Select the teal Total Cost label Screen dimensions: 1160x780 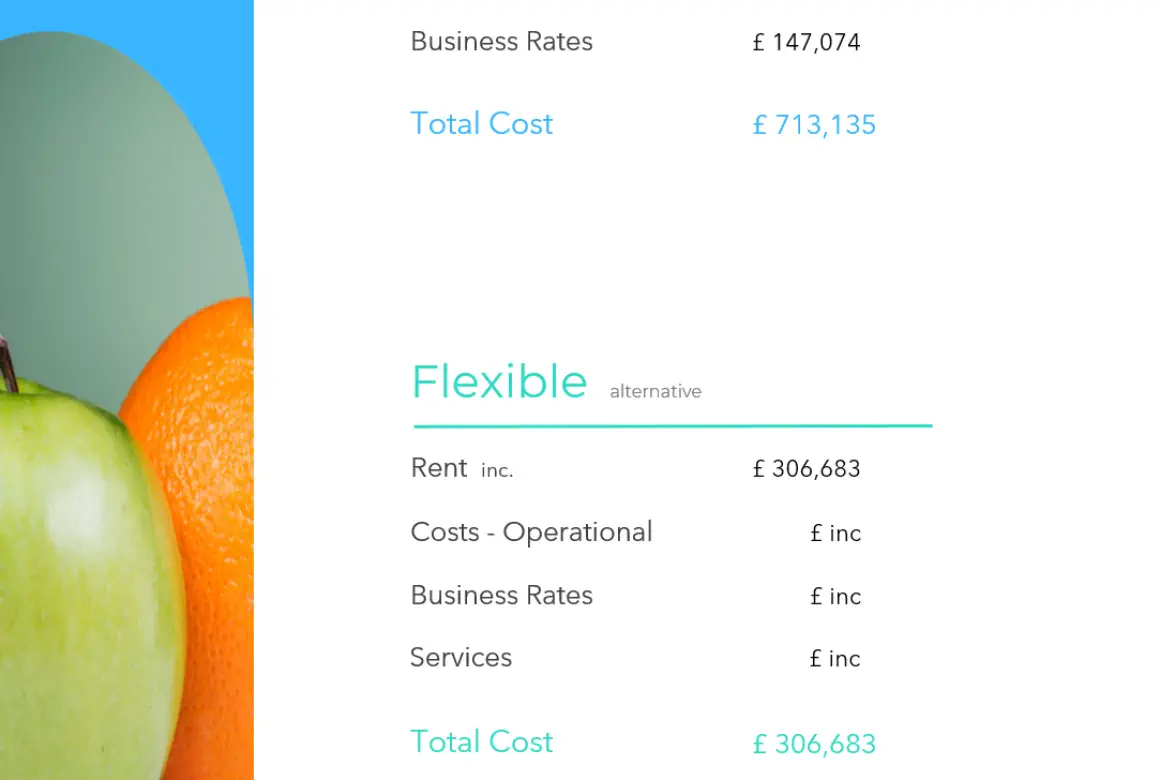coord(482,742)
